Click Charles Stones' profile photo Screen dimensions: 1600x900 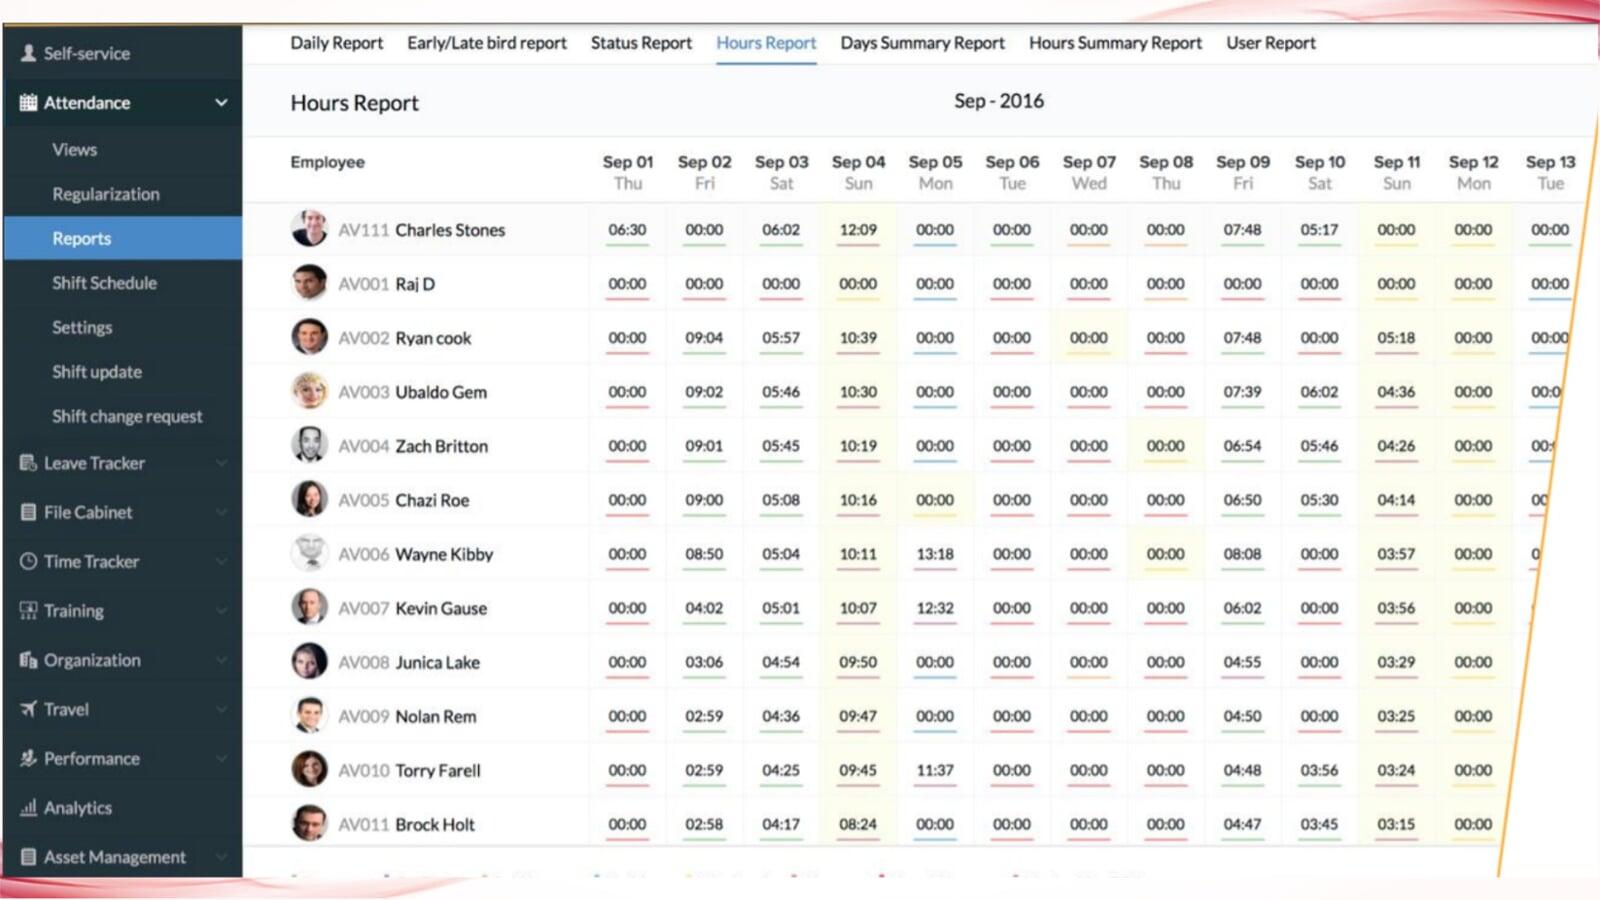pyautogui.click(x=309, y=229)
